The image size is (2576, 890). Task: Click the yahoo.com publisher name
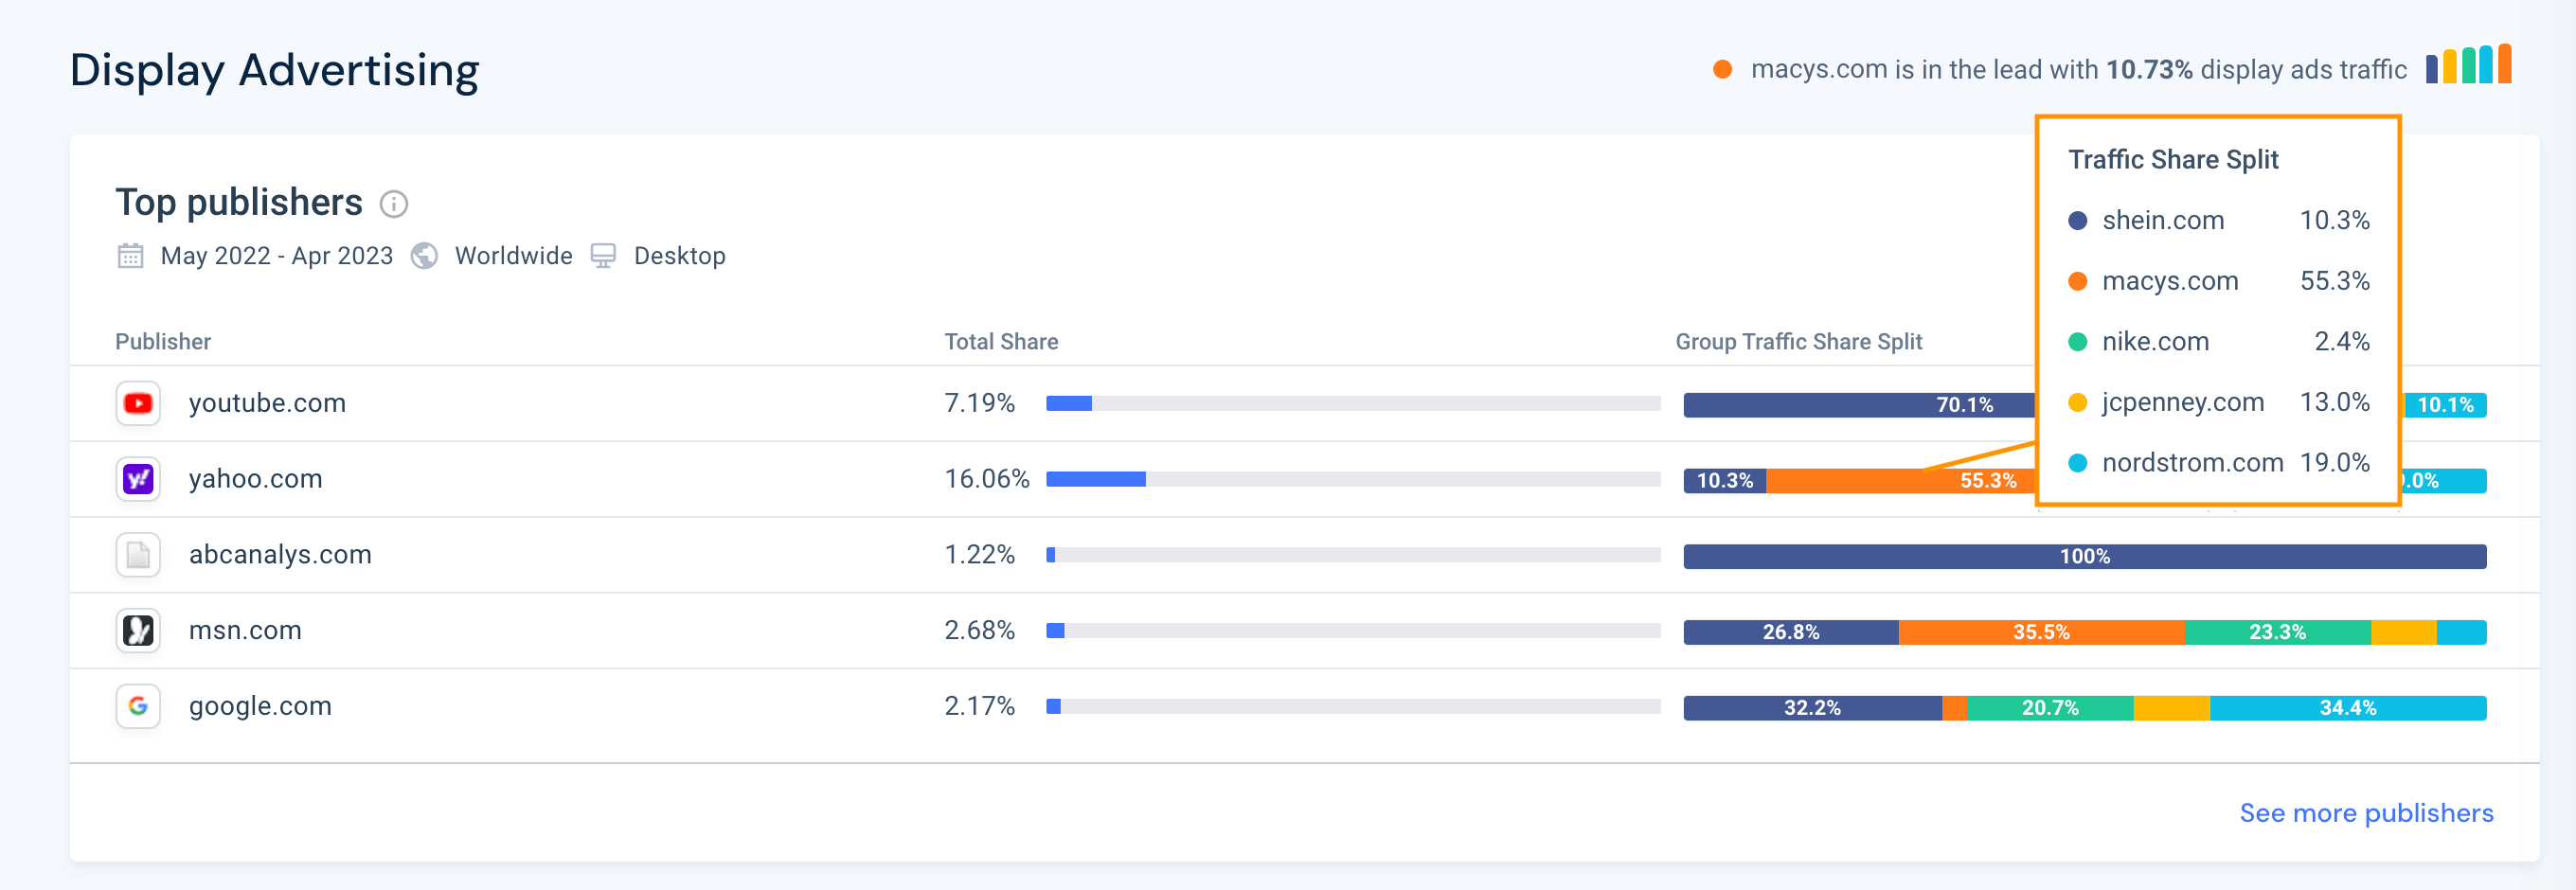pyautogui.click(x=255, y=479)
